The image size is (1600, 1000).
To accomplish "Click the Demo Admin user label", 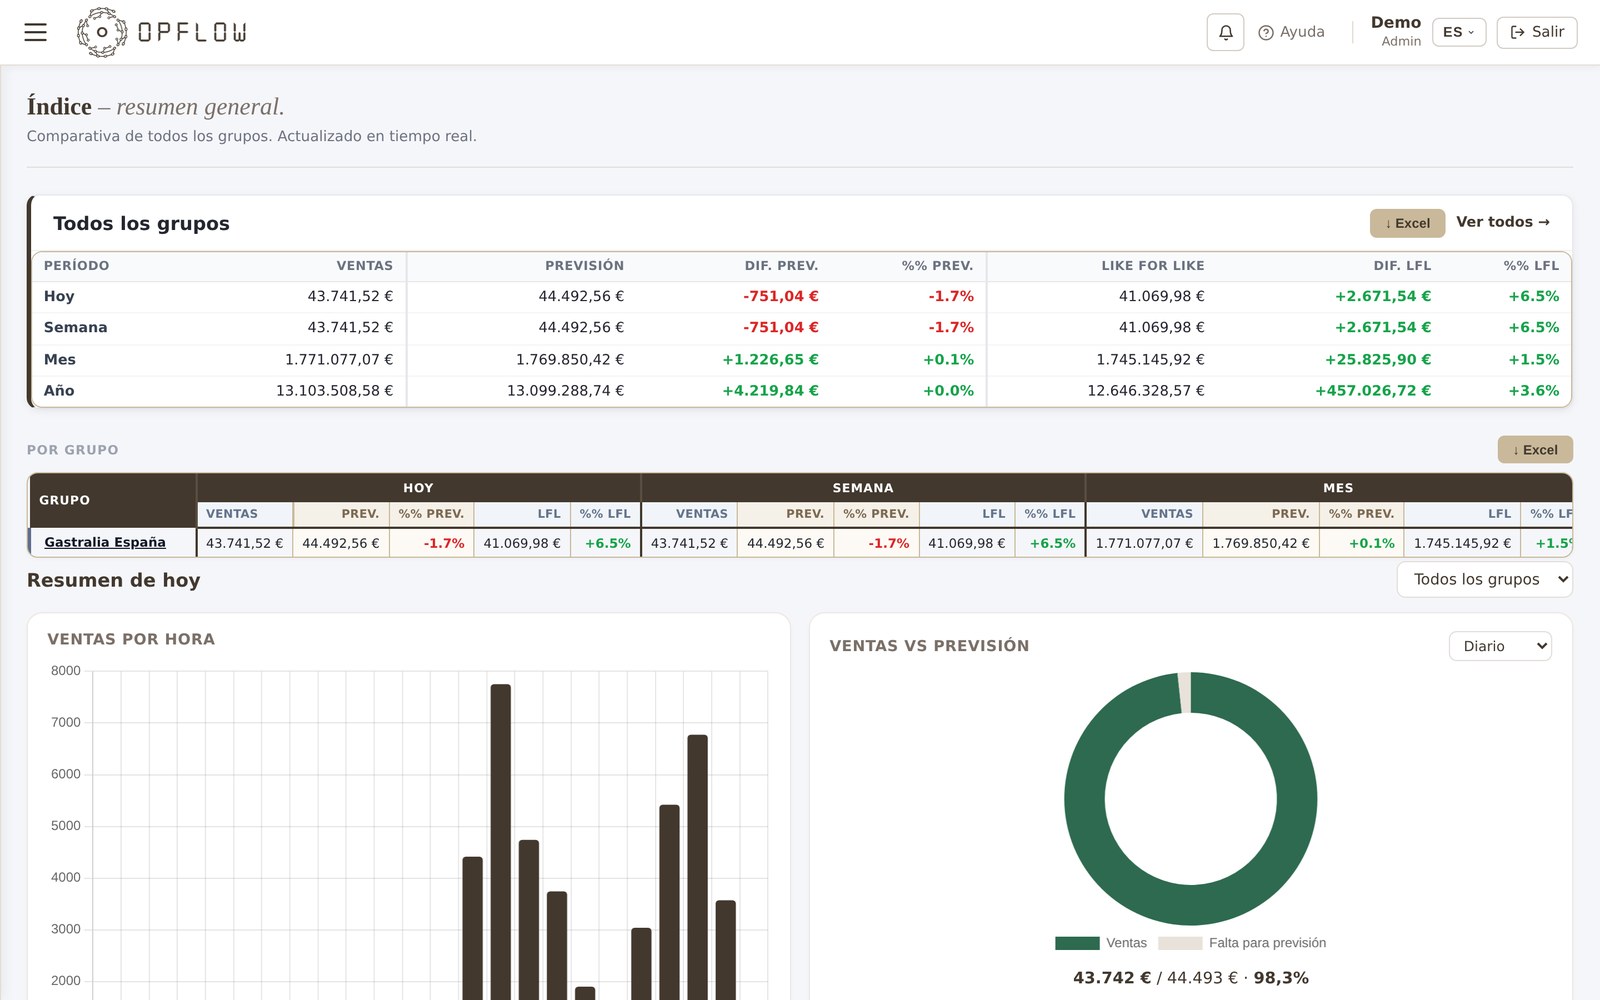I will pos(1395,31).
